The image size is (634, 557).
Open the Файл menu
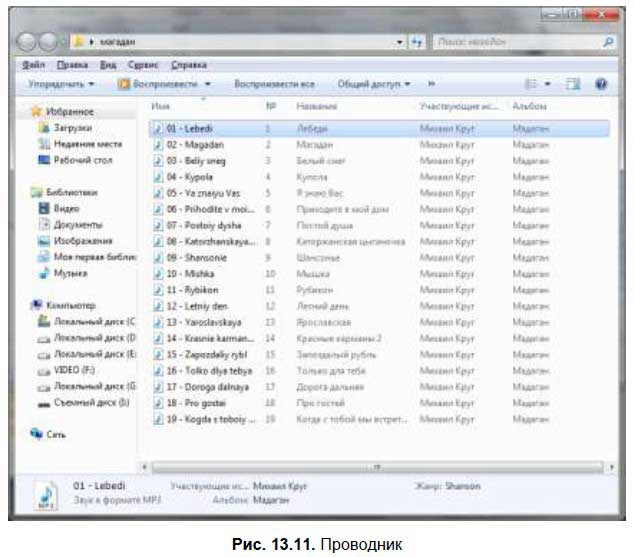(x=34, y=65)
